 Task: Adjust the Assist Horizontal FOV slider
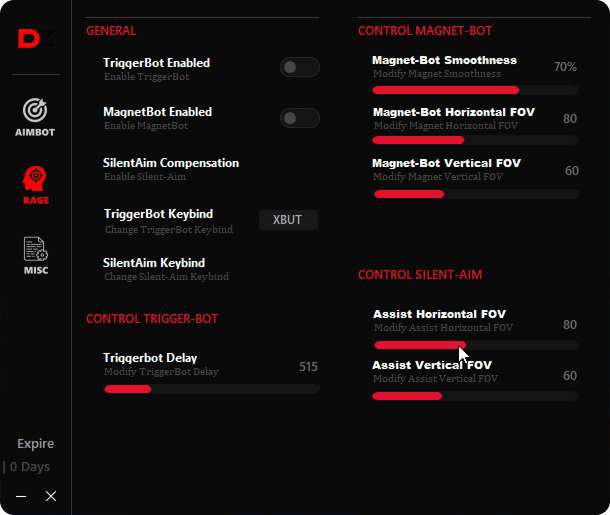[x=476, y=345]
